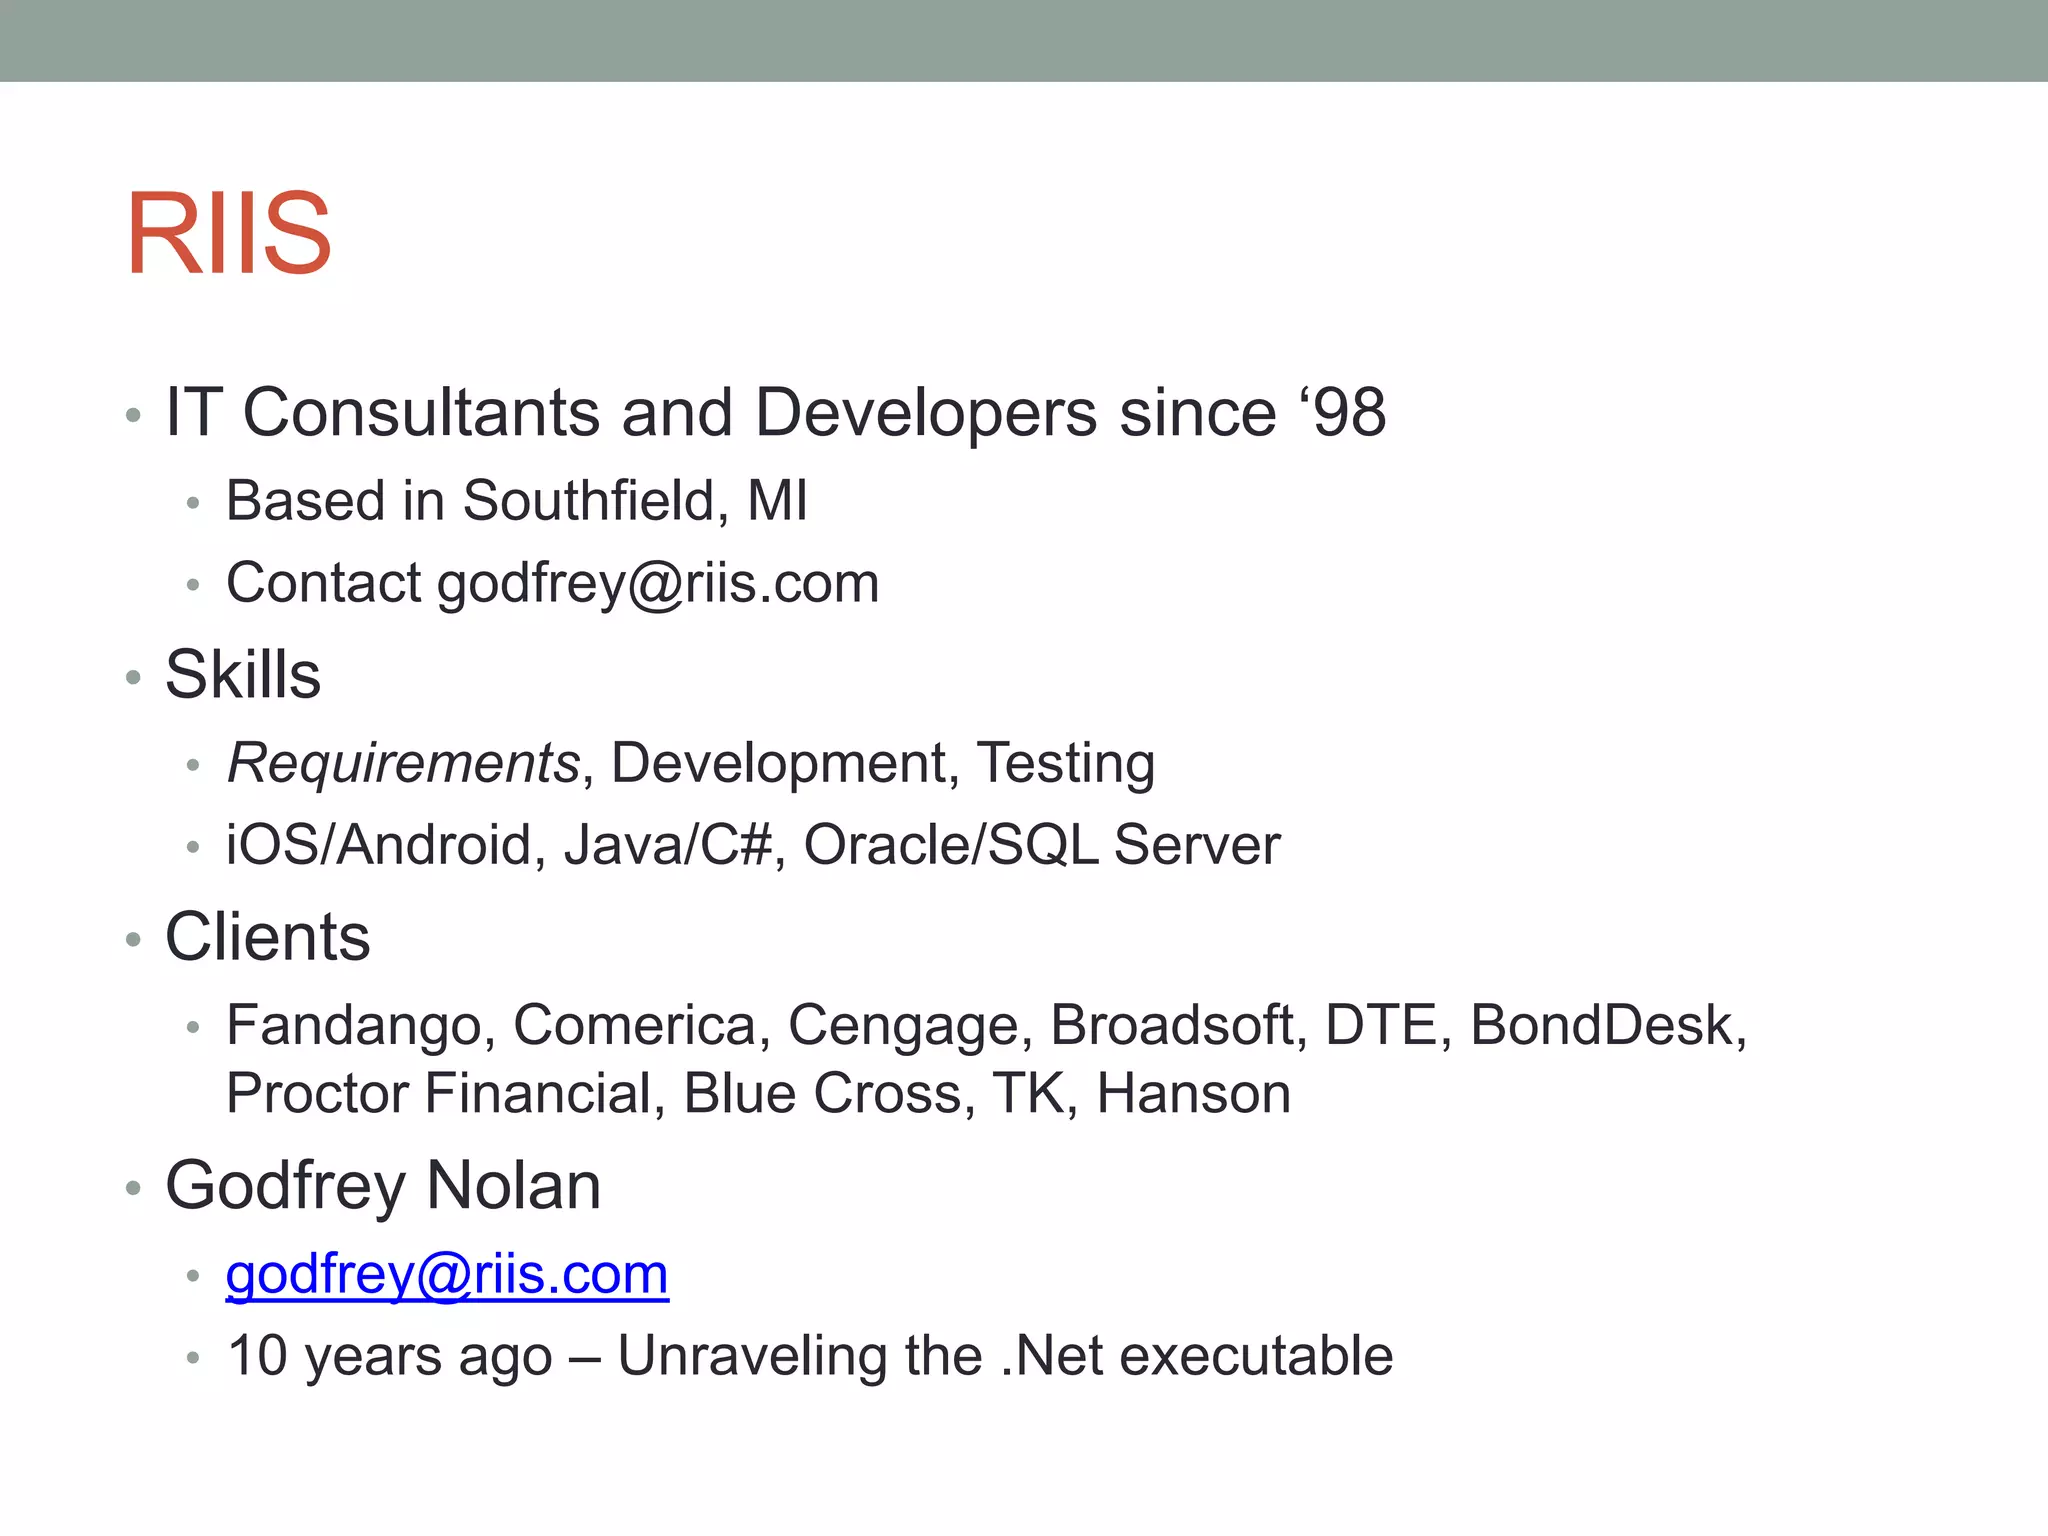Viewport: 2048px width, 1536px height.
Task: Select the 'Contact godfrey@riis.com' line
Action: (x=553, y=584)
